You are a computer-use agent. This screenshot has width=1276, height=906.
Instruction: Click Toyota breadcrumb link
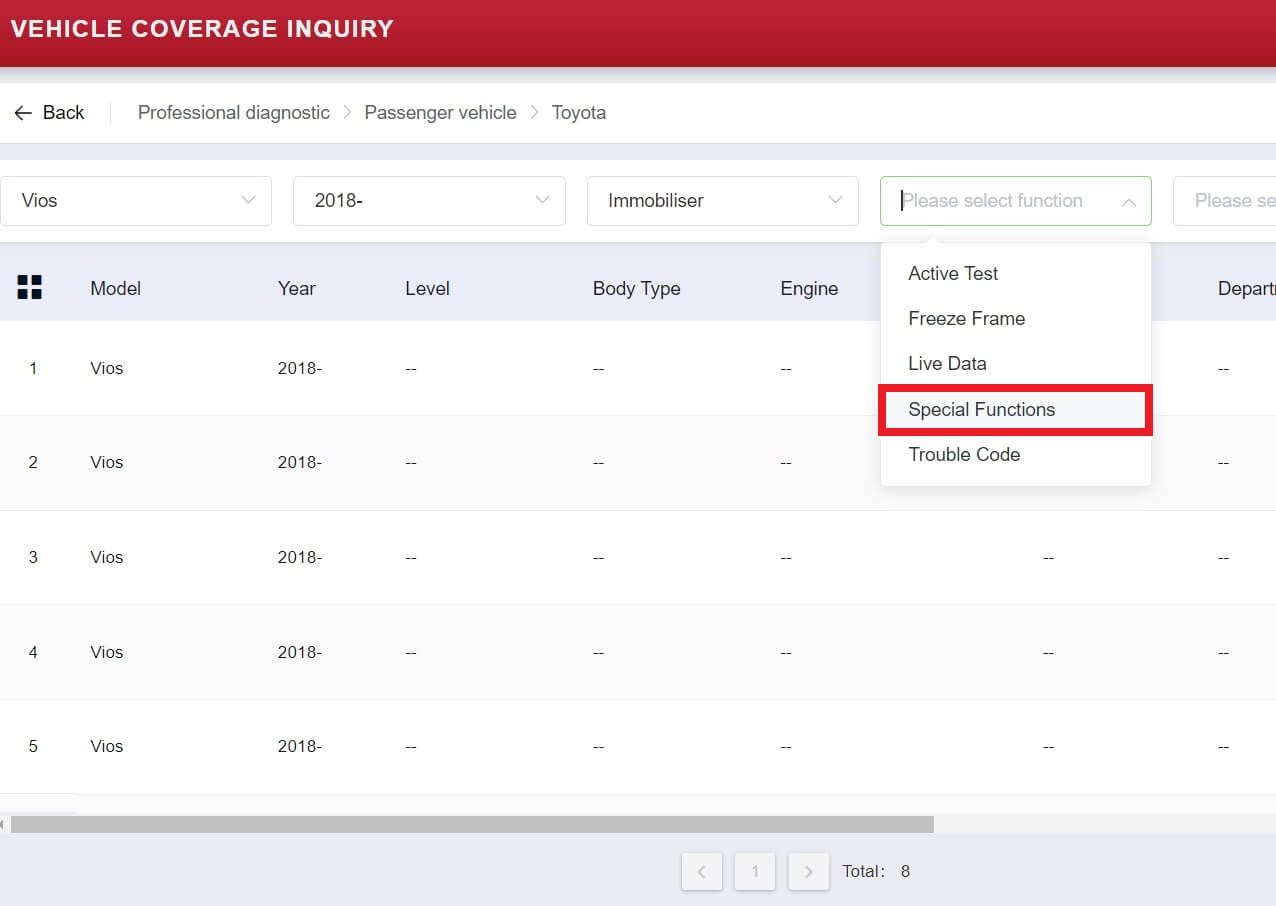578,113
